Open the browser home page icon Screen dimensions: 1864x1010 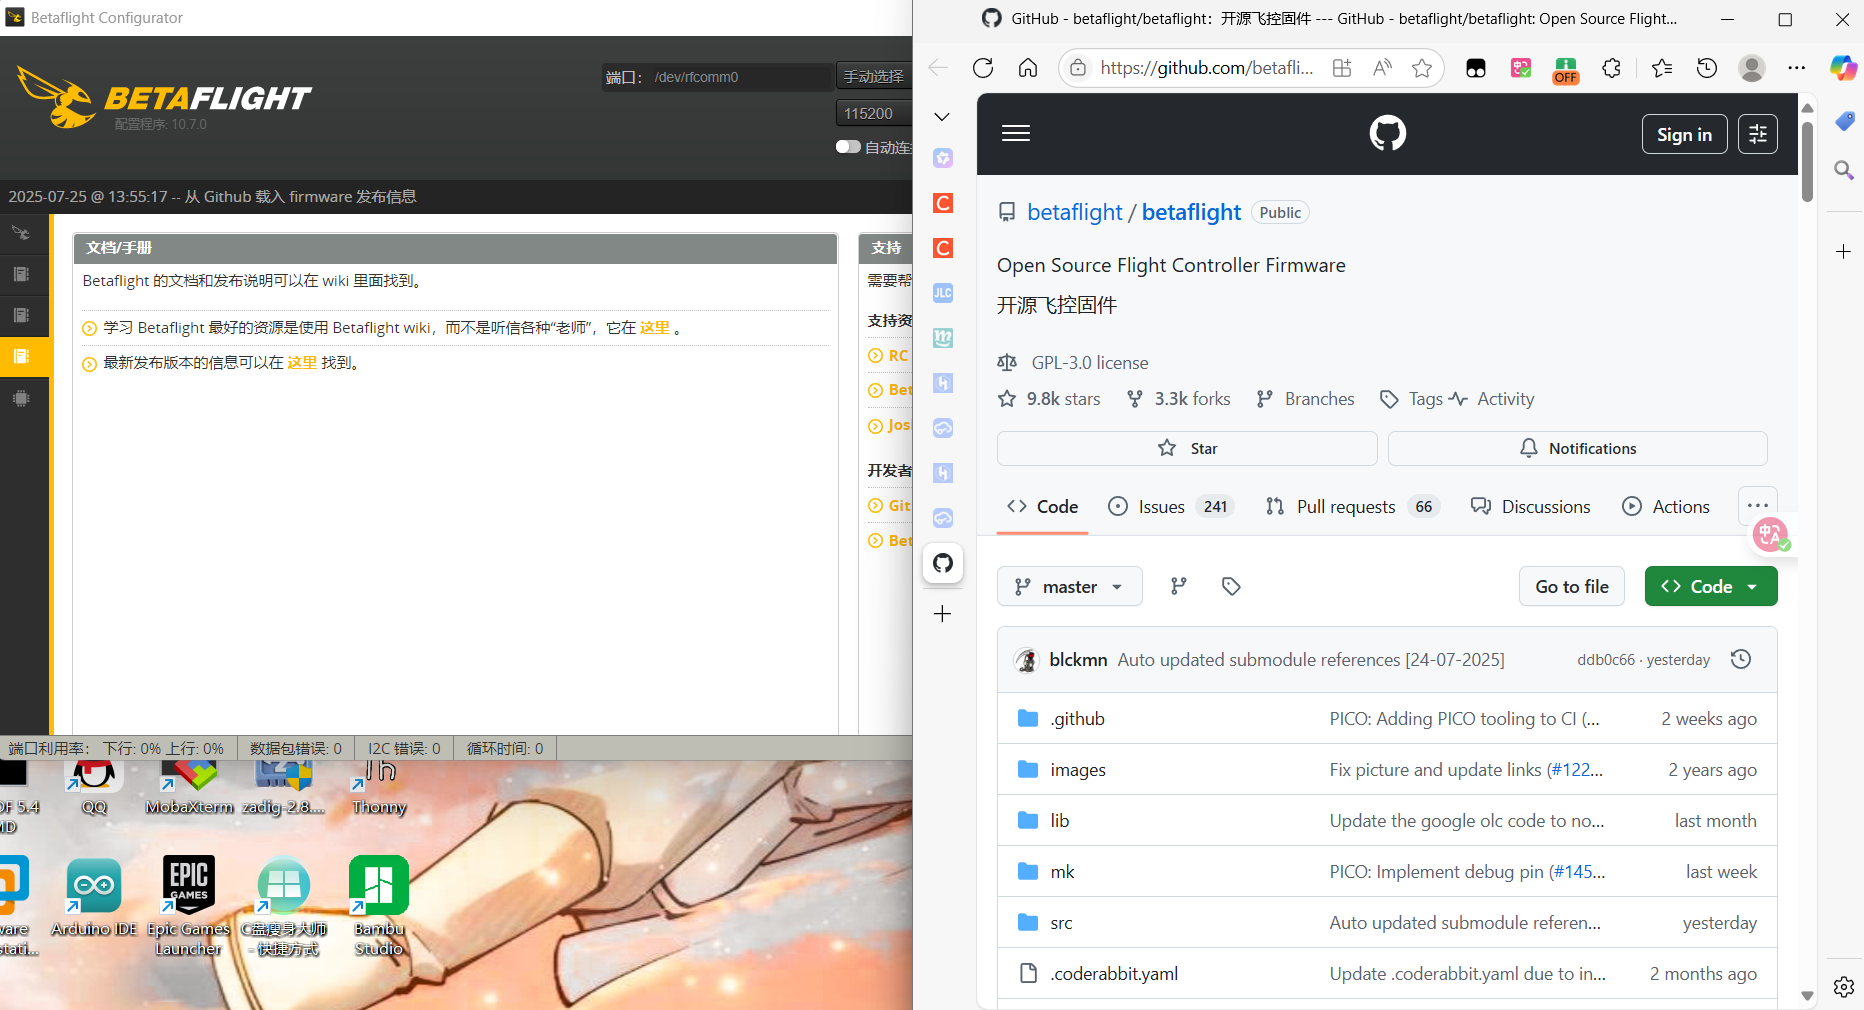pos(1028,68)
